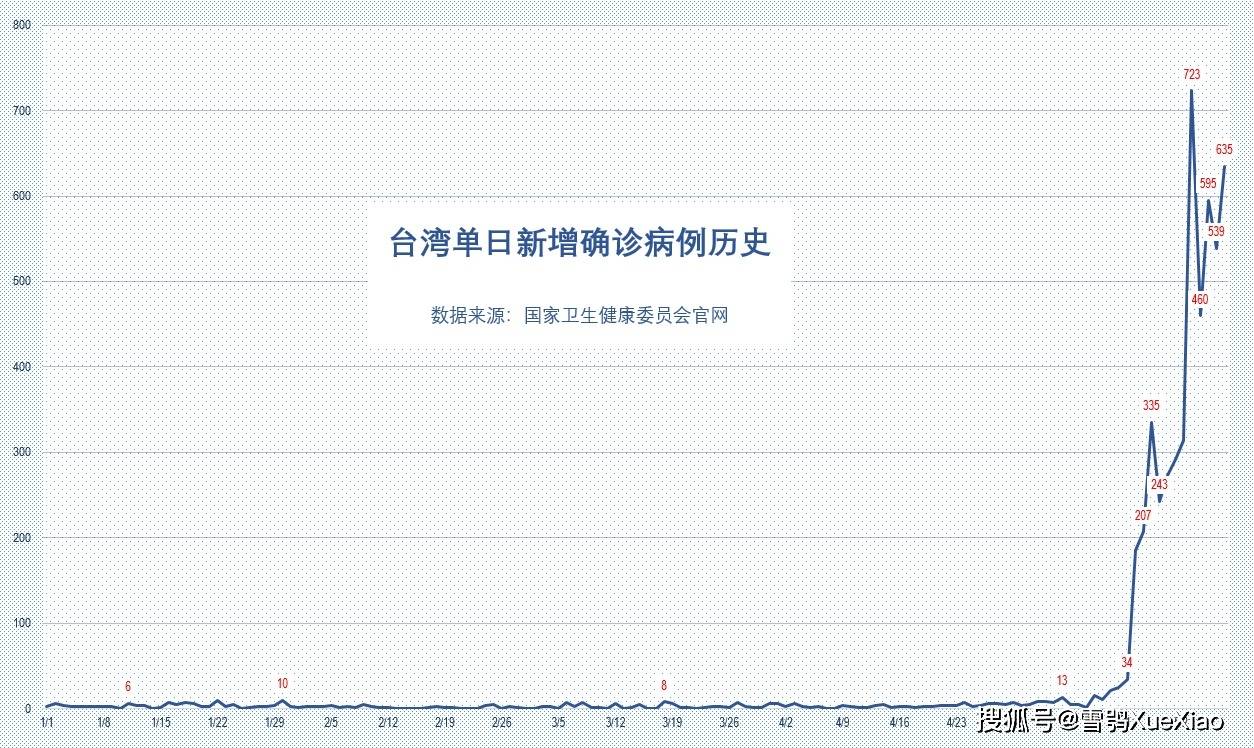
Task: Click the 723 peak data label
Action: pos(1191,75)
